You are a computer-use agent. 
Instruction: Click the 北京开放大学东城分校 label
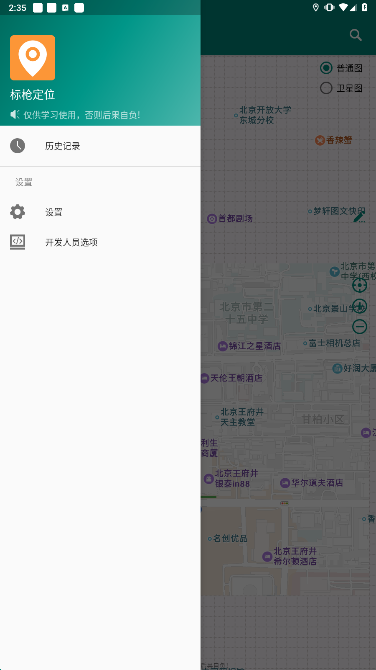(x=262, y=115)
